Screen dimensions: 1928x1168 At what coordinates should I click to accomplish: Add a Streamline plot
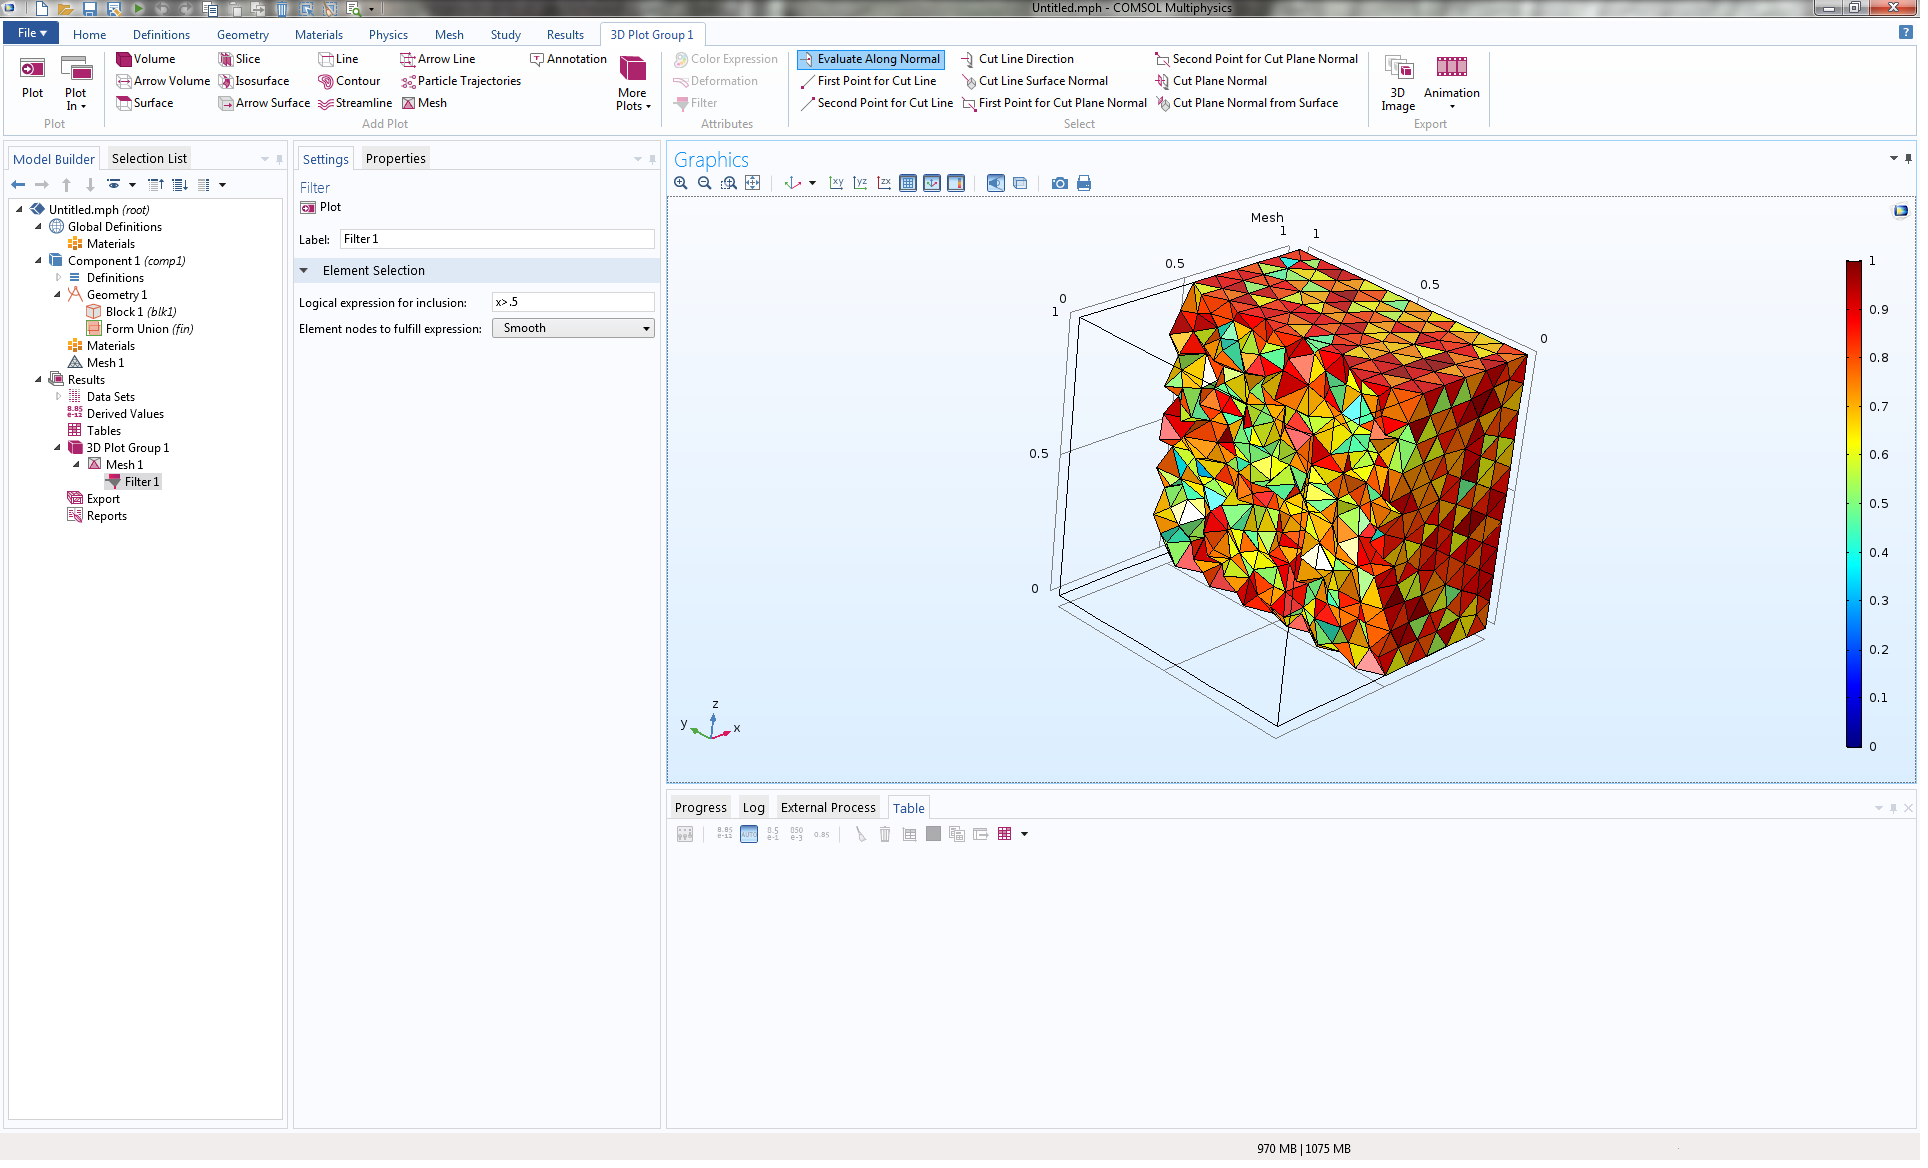pyautogui.click(x=355, y=103)
